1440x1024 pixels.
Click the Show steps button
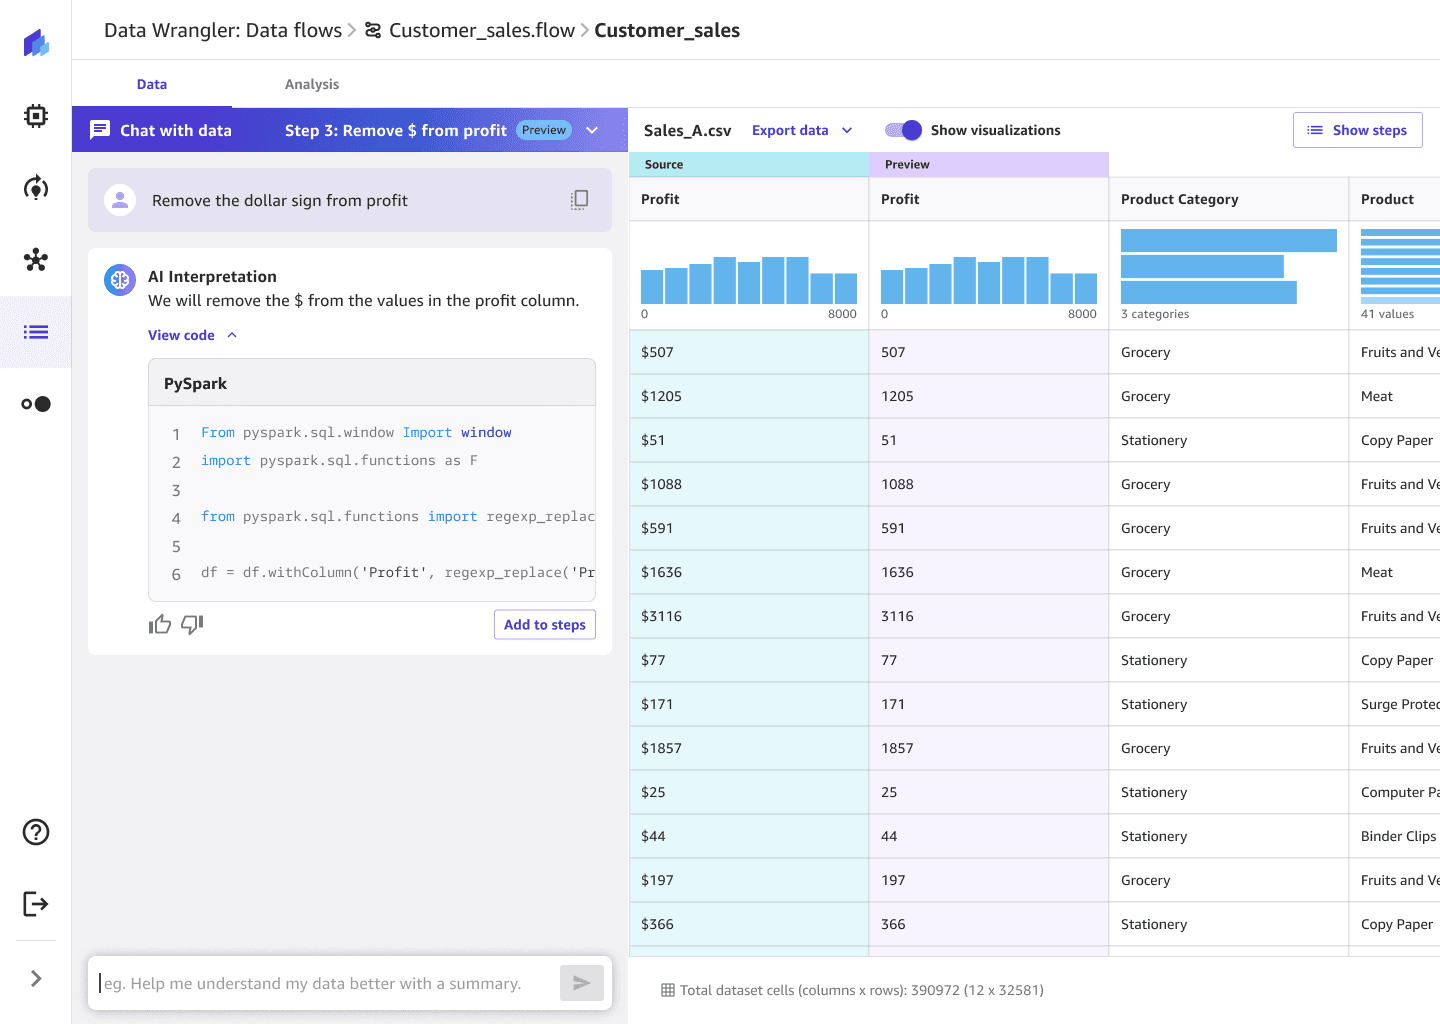tap(1358, 130)
